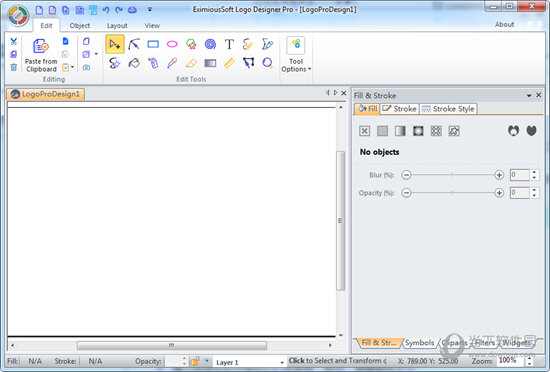The image size is (550, 372).
Task: Click the Blur slider track
Action: click(452, 175)
